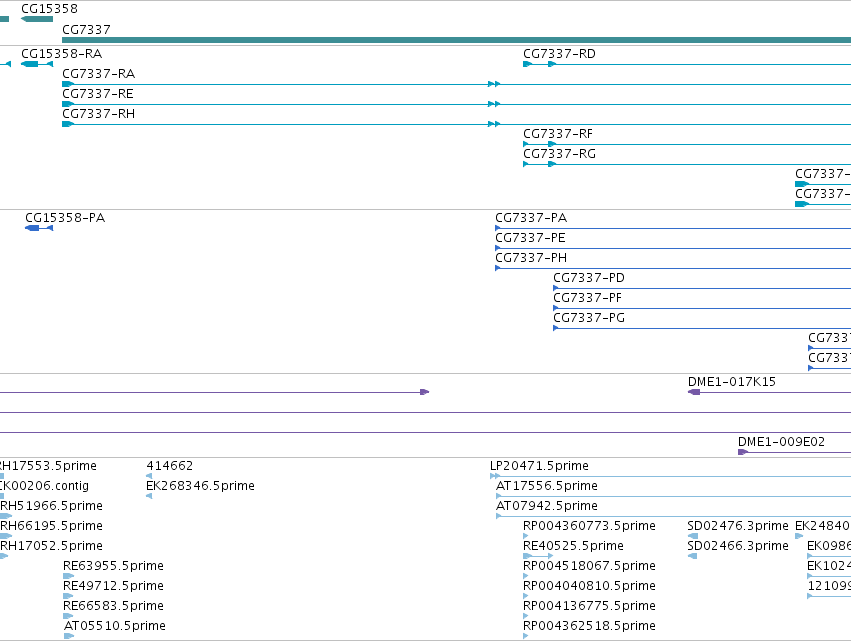The width and height of the screenshot is (851, 641).
Task: Click the RP004136775.5prime EST label
Action: click(589, 606)
